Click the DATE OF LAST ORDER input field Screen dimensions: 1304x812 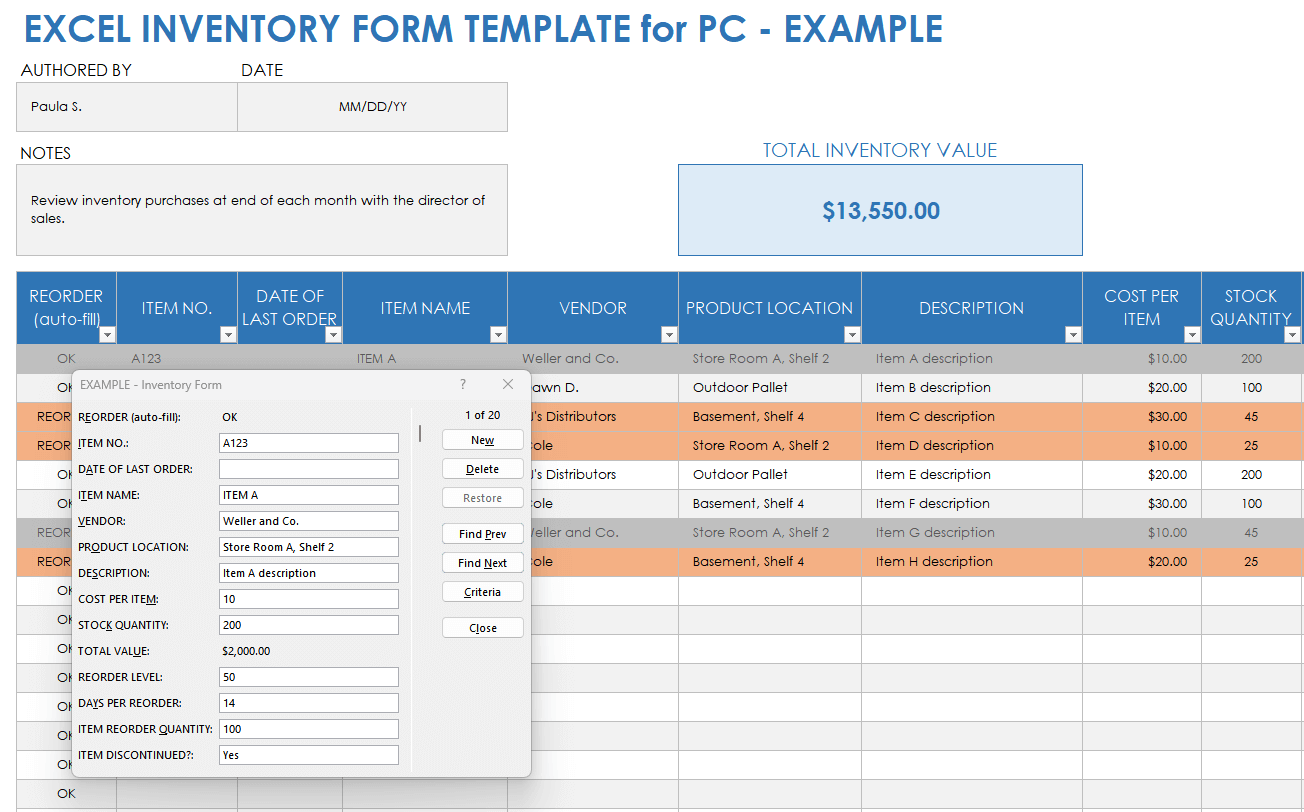coord(308,468)
